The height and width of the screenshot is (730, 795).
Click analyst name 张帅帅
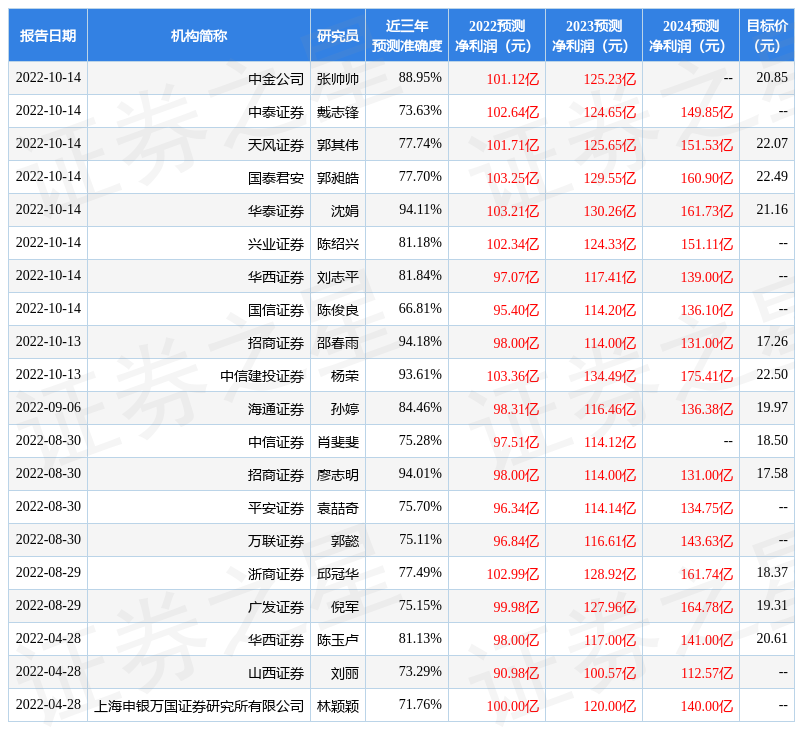pos(338,79)
